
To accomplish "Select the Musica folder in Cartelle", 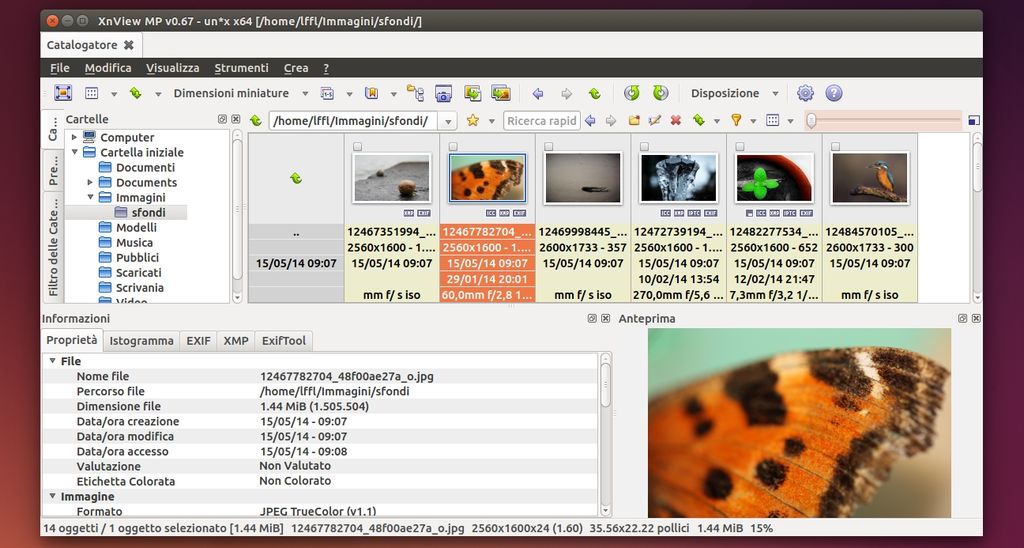I will point(134,242).
